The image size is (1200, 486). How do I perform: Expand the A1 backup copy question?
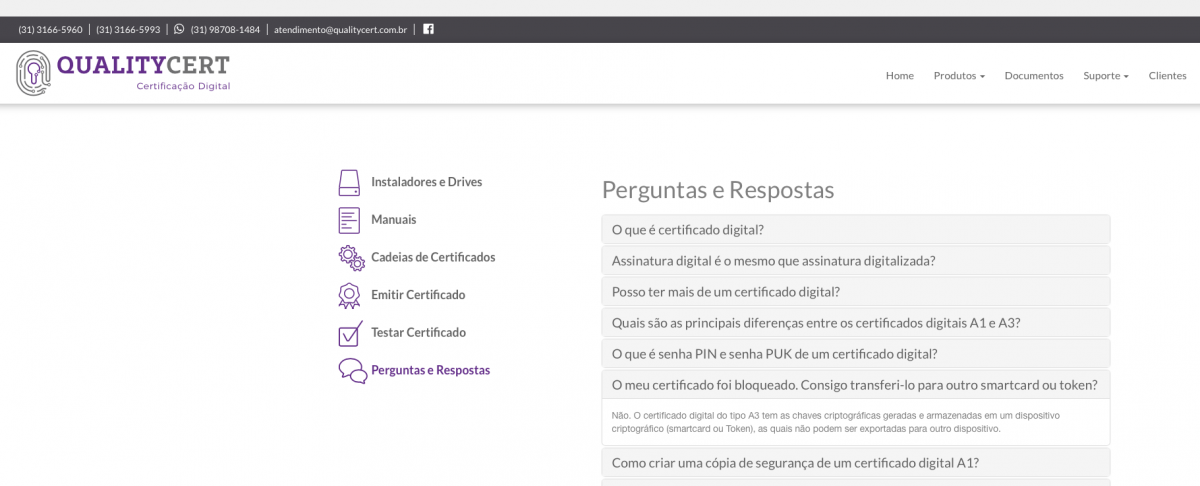(x=856, y=463)
